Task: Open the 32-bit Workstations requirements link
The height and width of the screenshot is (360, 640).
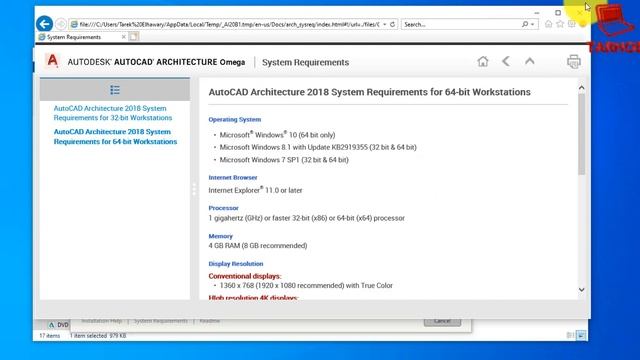Action: click(113, 113)
